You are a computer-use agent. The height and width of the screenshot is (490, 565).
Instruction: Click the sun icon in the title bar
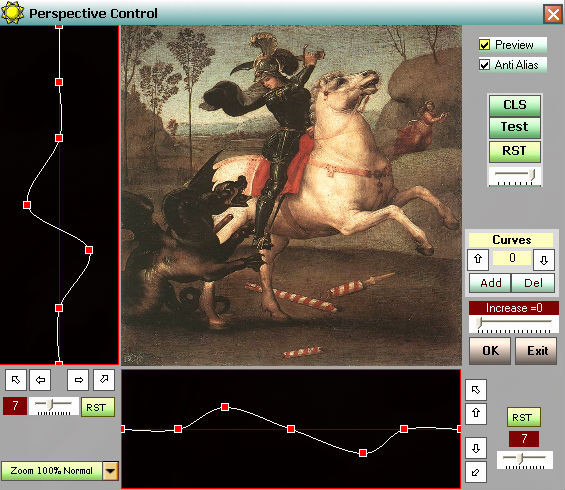coord(12,13)
